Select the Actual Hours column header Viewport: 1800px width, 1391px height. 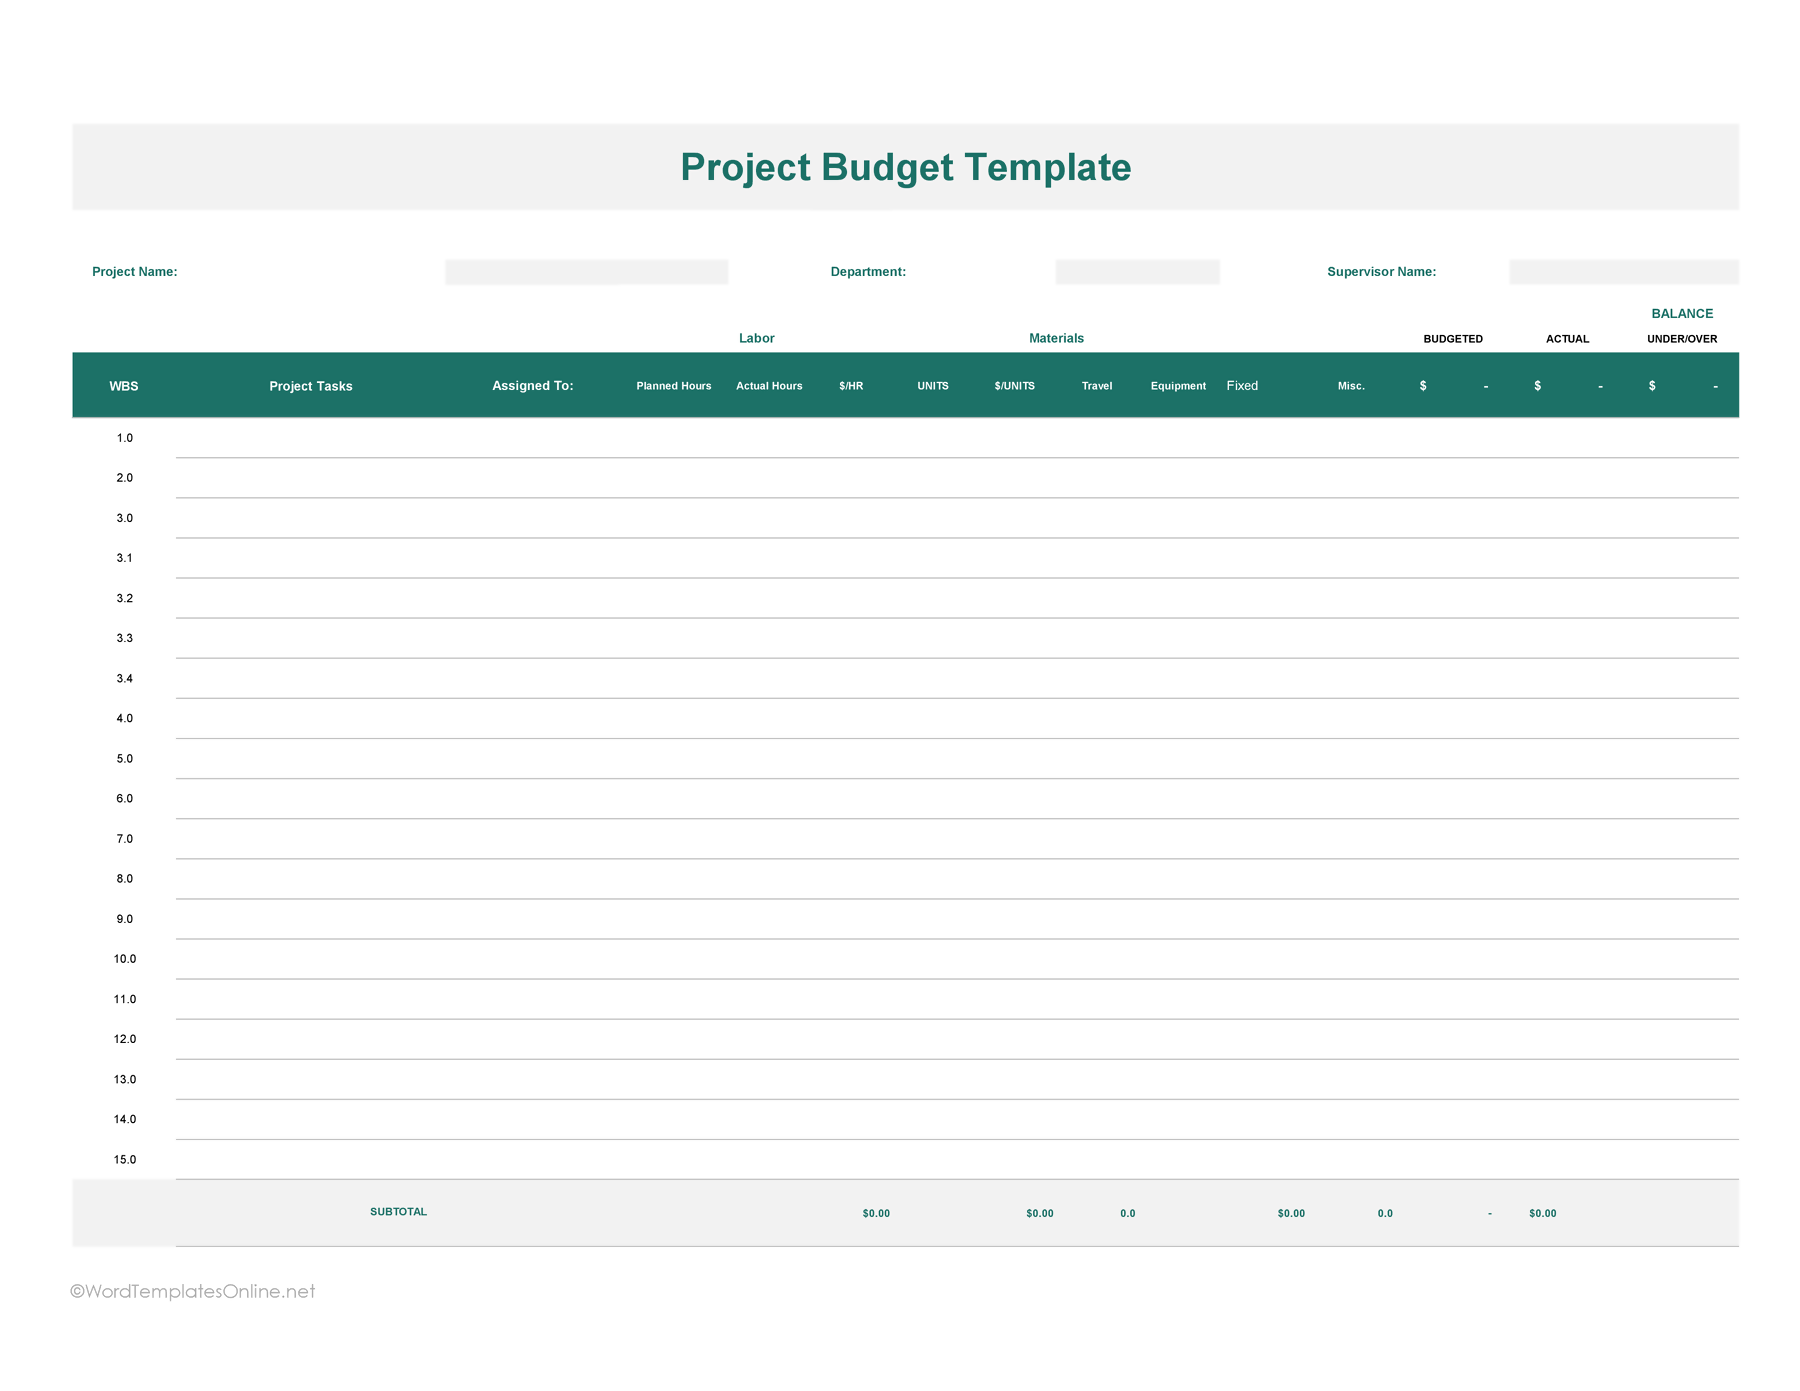click(769, 386)
